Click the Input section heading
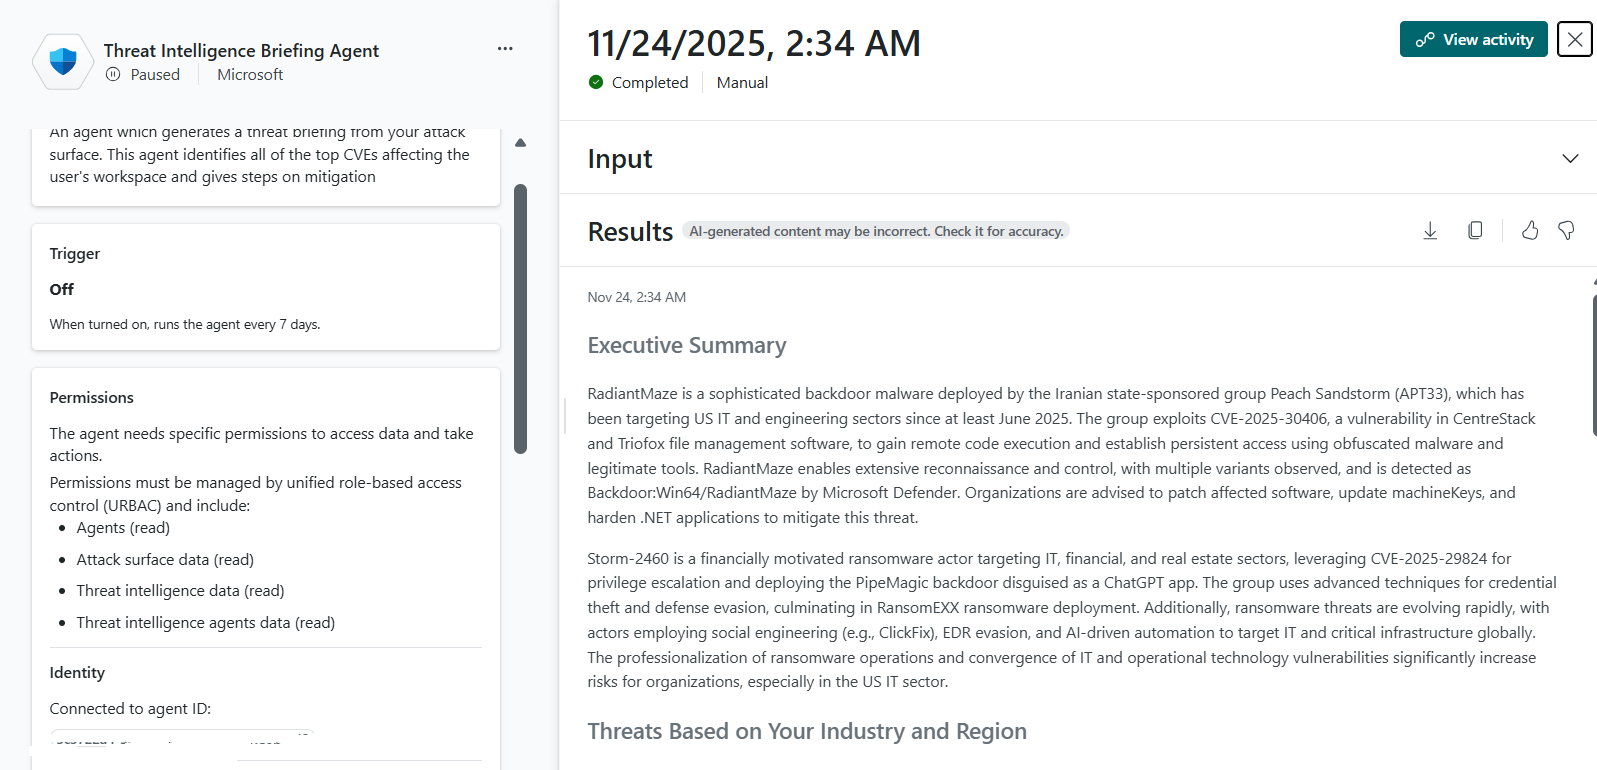Screen dimensions: 1597x770 point(620,158)
